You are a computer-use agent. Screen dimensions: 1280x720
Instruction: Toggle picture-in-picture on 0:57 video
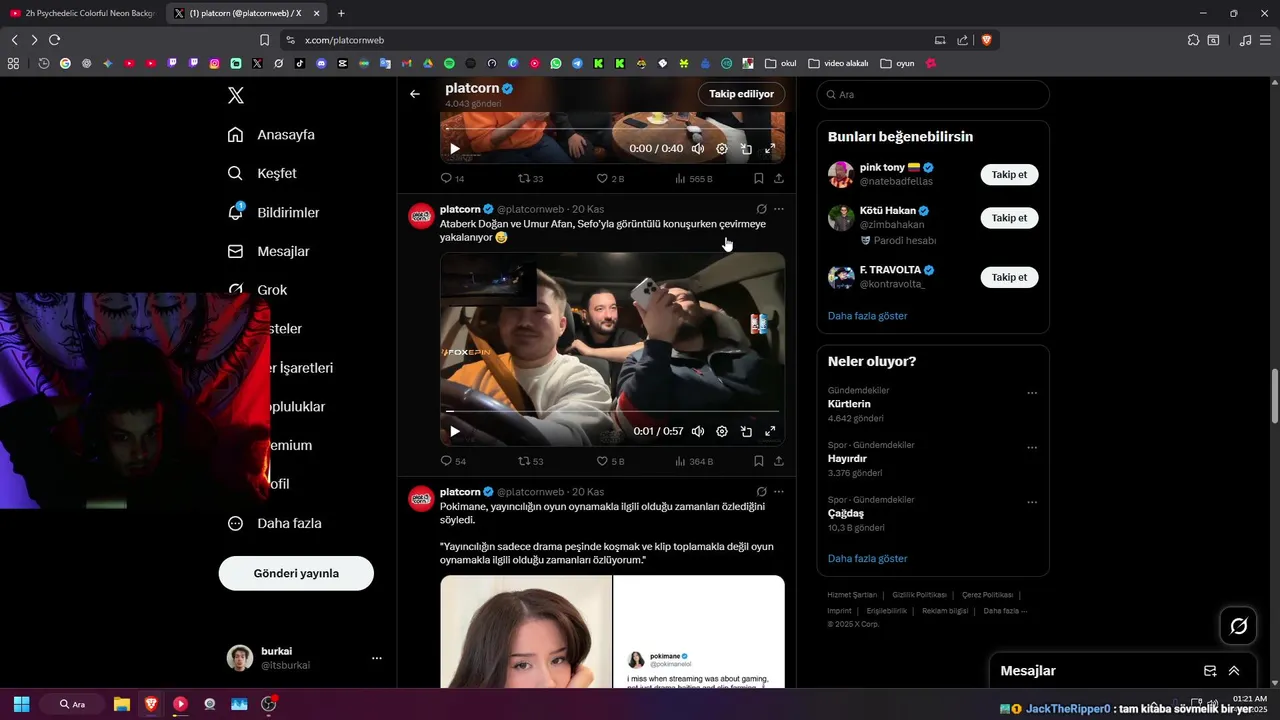point(746,432)
